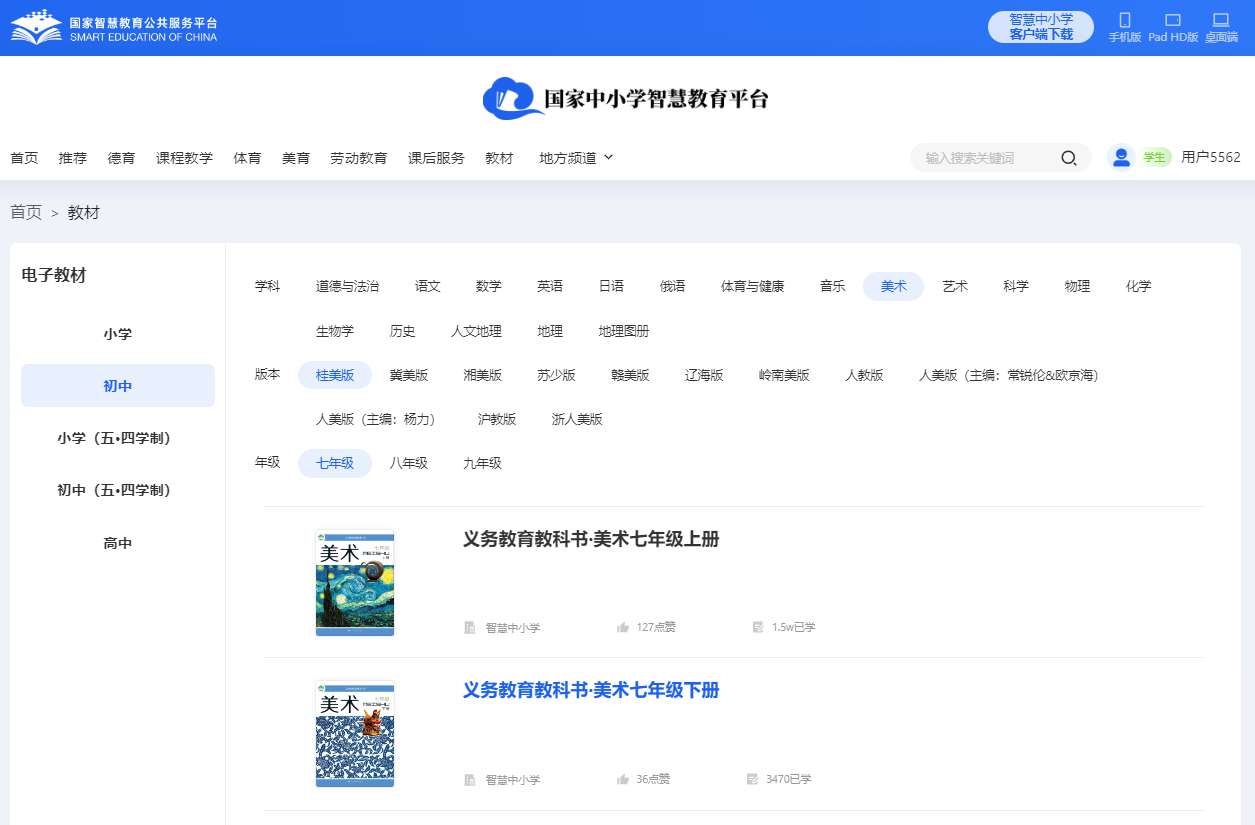Select the 冀美版 edition
Image resolution: width=1255 pixels, height=825 pixels.
409,375
